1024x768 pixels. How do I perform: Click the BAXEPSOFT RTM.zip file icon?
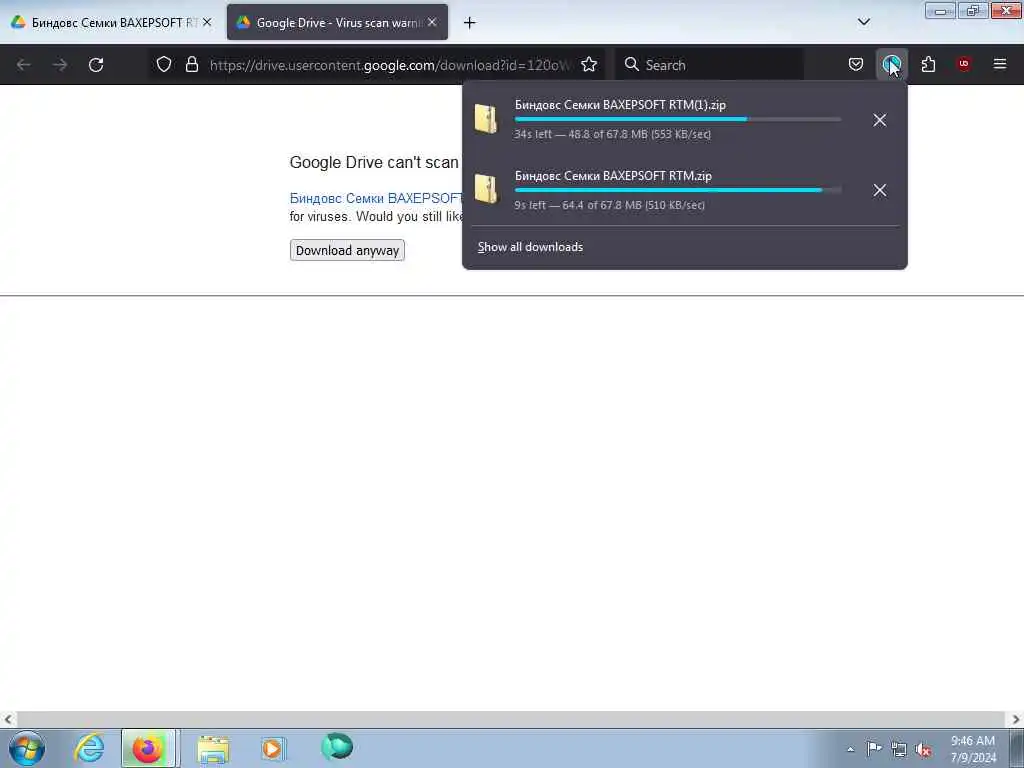(x=486, y=189)
